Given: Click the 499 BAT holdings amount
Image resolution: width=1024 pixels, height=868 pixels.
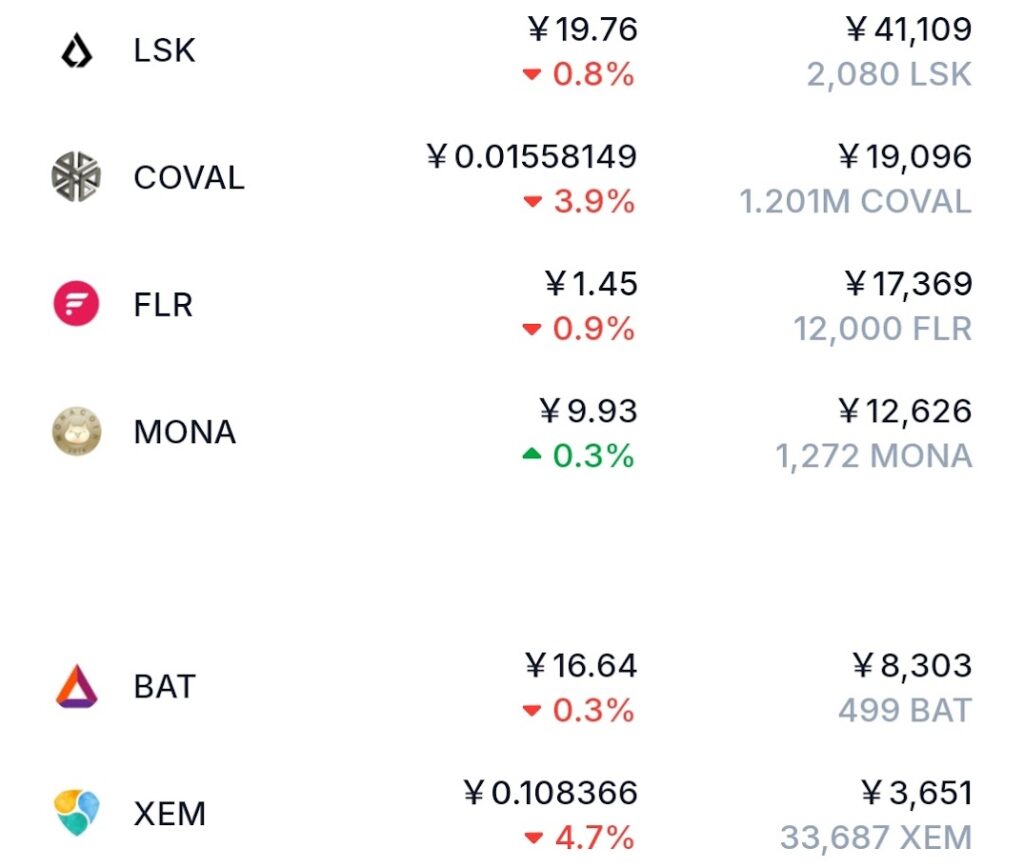Looking at the screenshot, I should [905, 711].
